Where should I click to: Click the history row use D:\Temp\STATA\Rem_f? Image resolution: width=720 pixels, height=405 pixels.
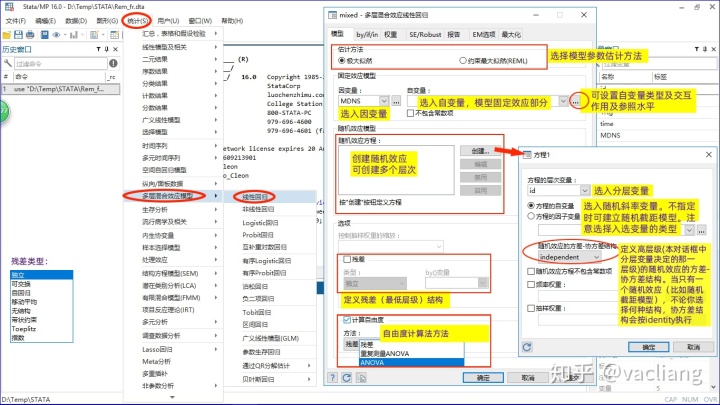[x=60, y=89]
